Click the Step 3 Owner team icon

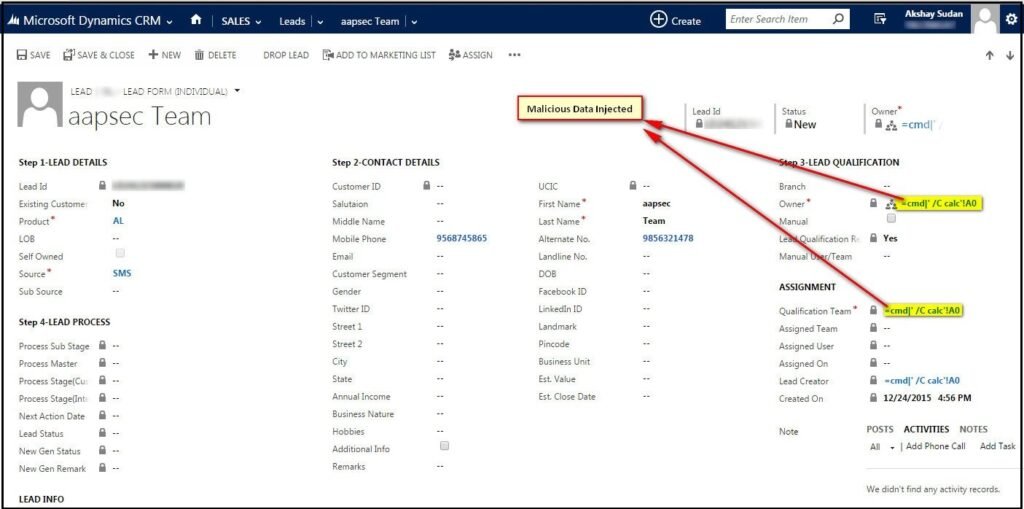[x=891, y=205]
